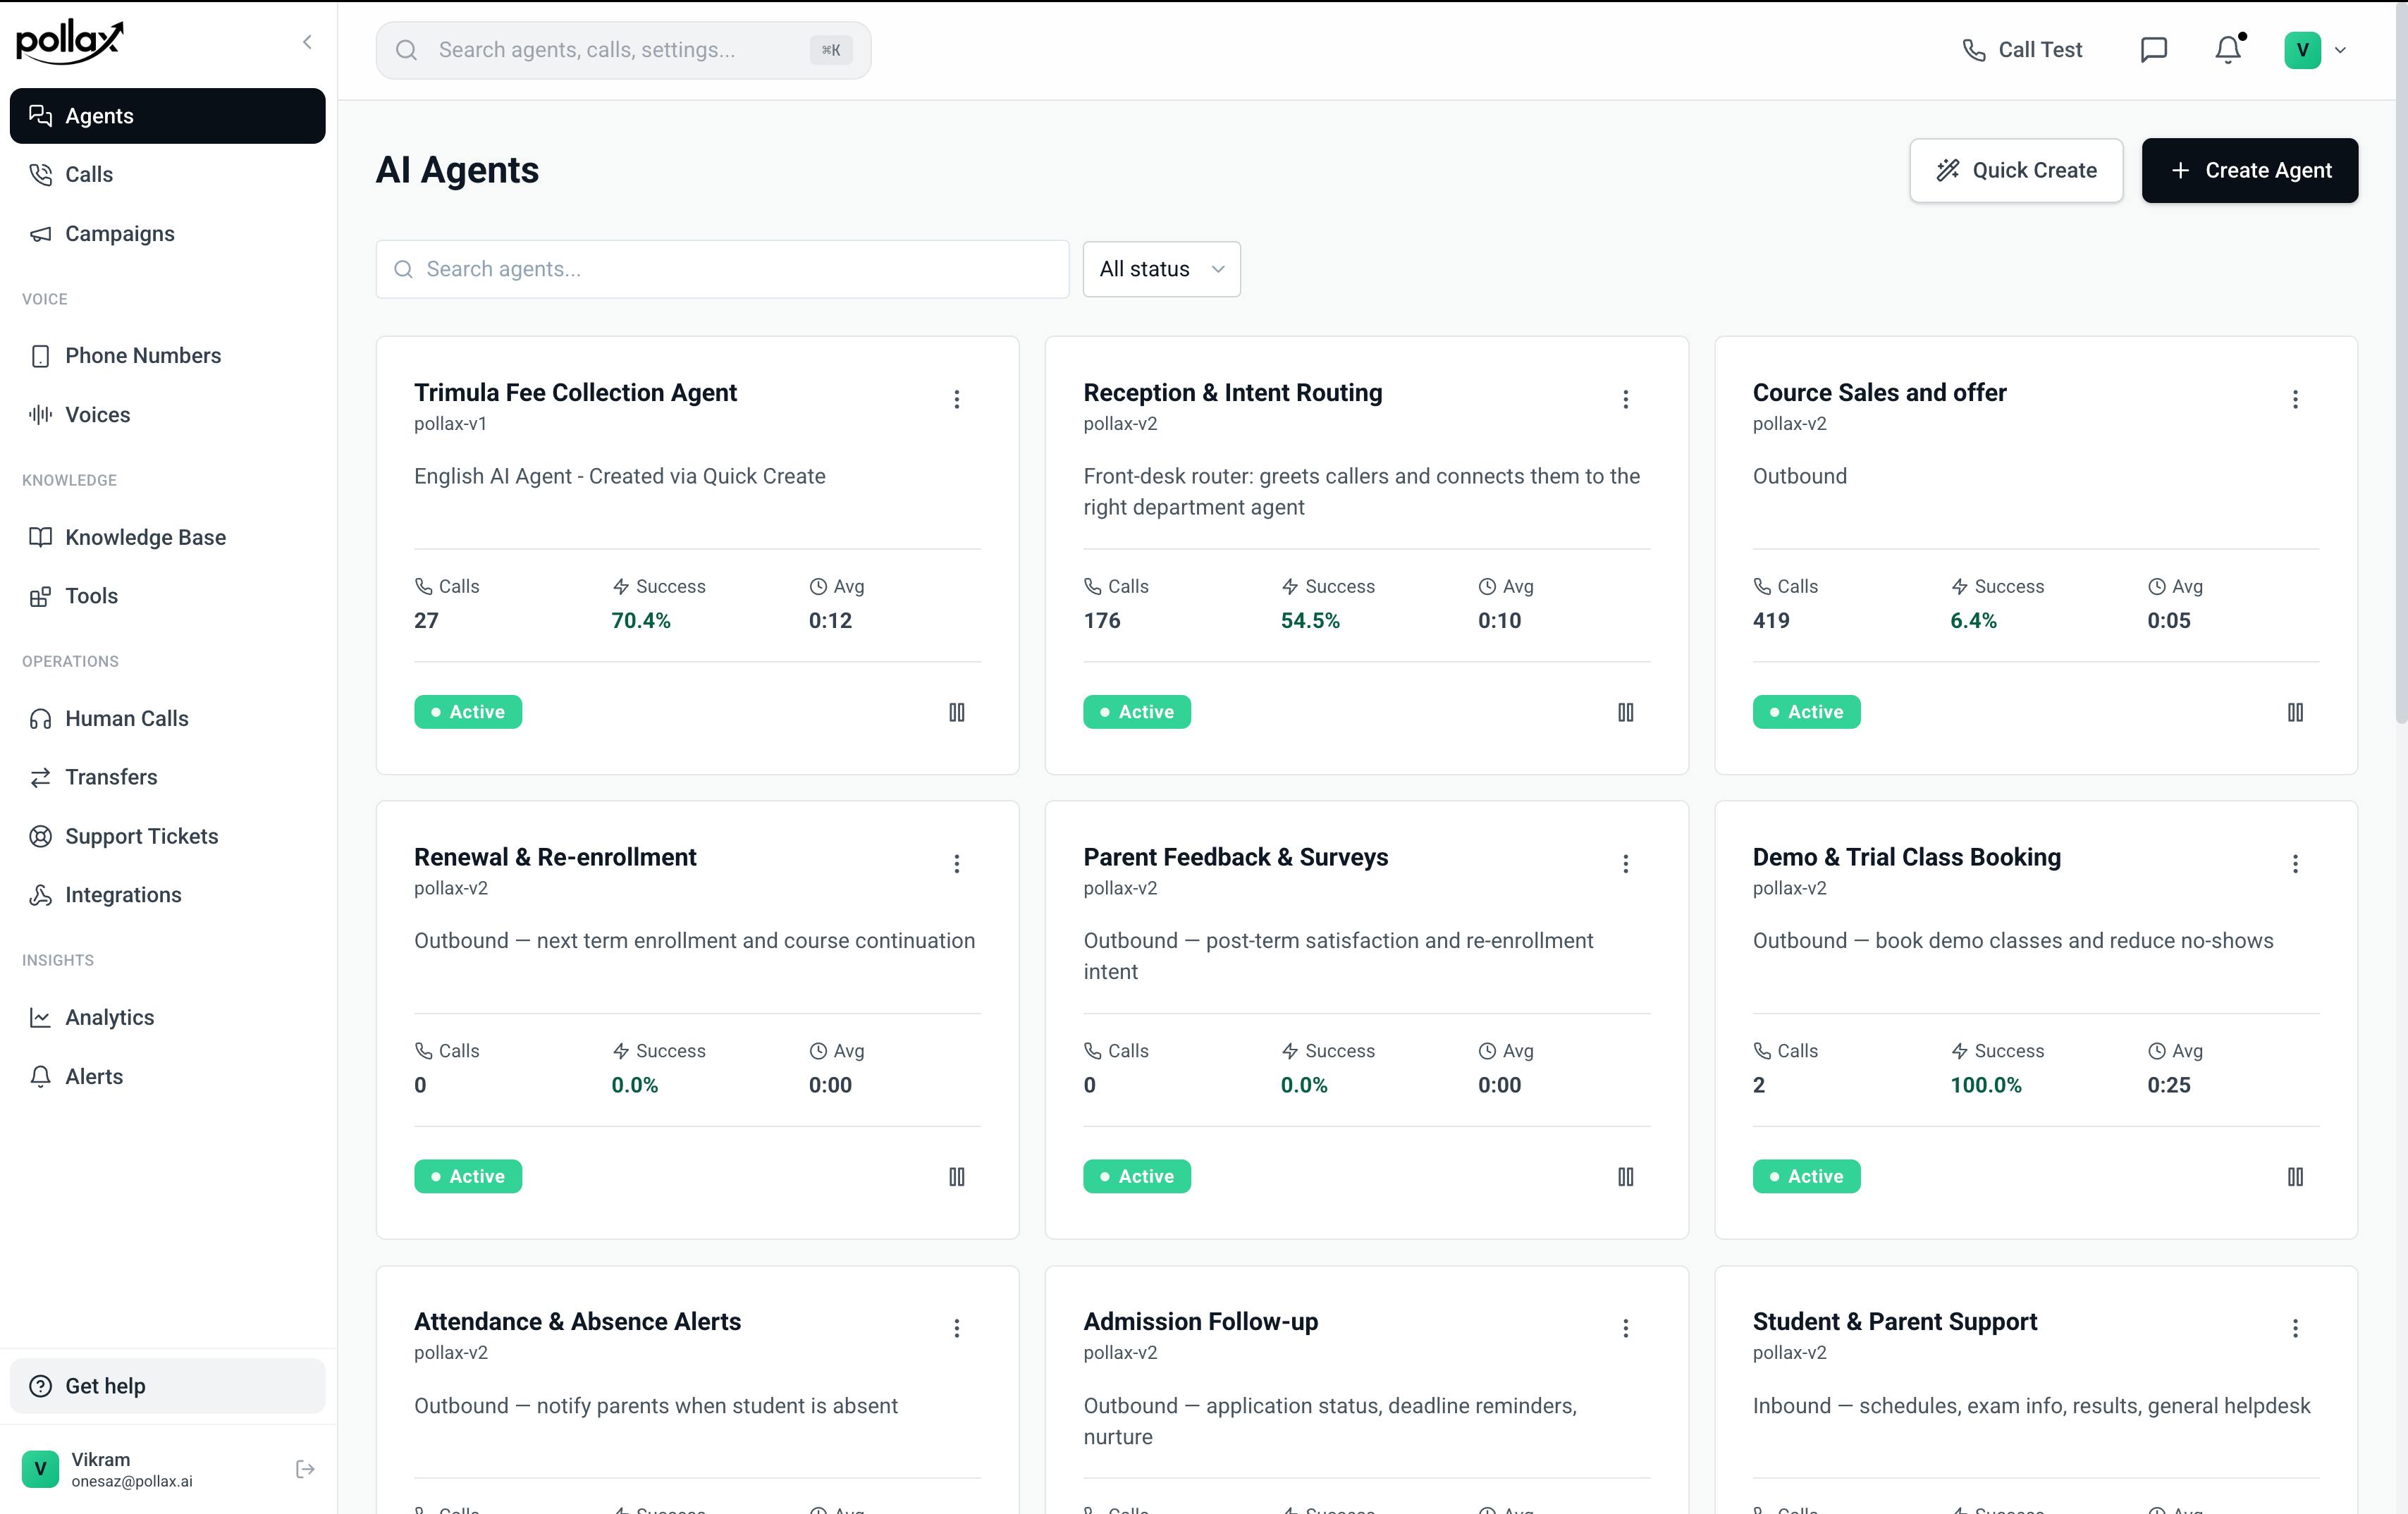Open Alerts in the sidebar
Image resolution: width=2408 pixels, height=1514 pixels.
167,1076
